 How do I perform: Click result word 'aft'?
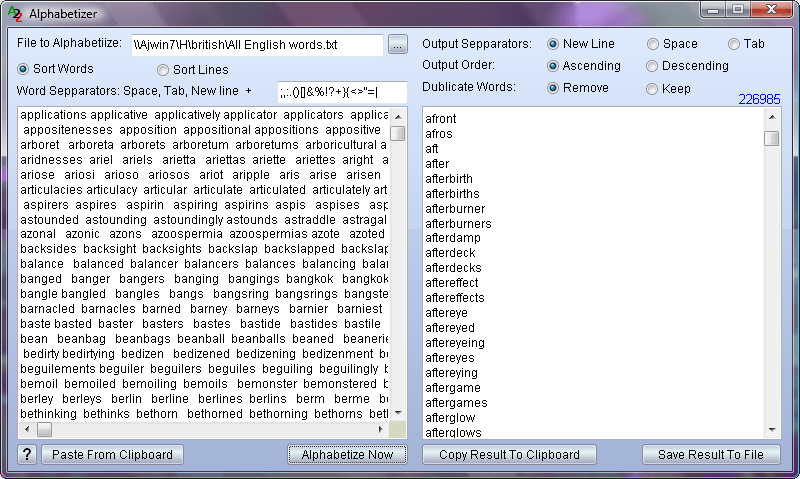[x=432, y=149]
